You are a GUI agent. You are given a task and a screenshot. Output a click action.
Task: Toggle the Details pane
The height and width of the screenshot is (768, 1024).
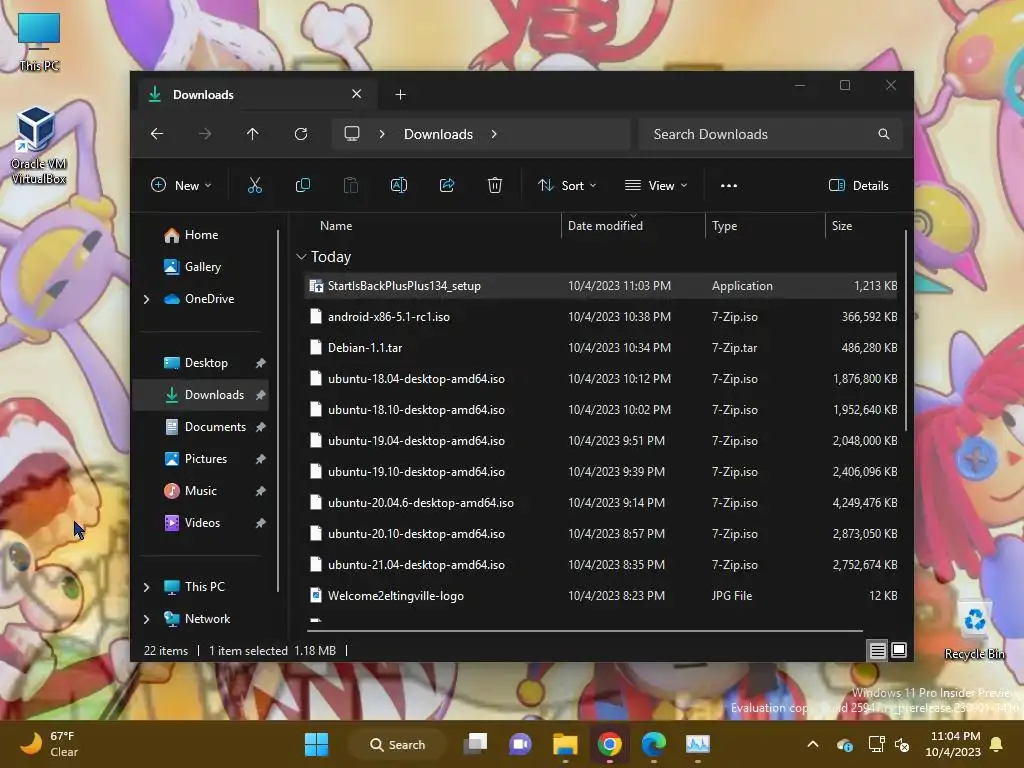pos(858,185)
